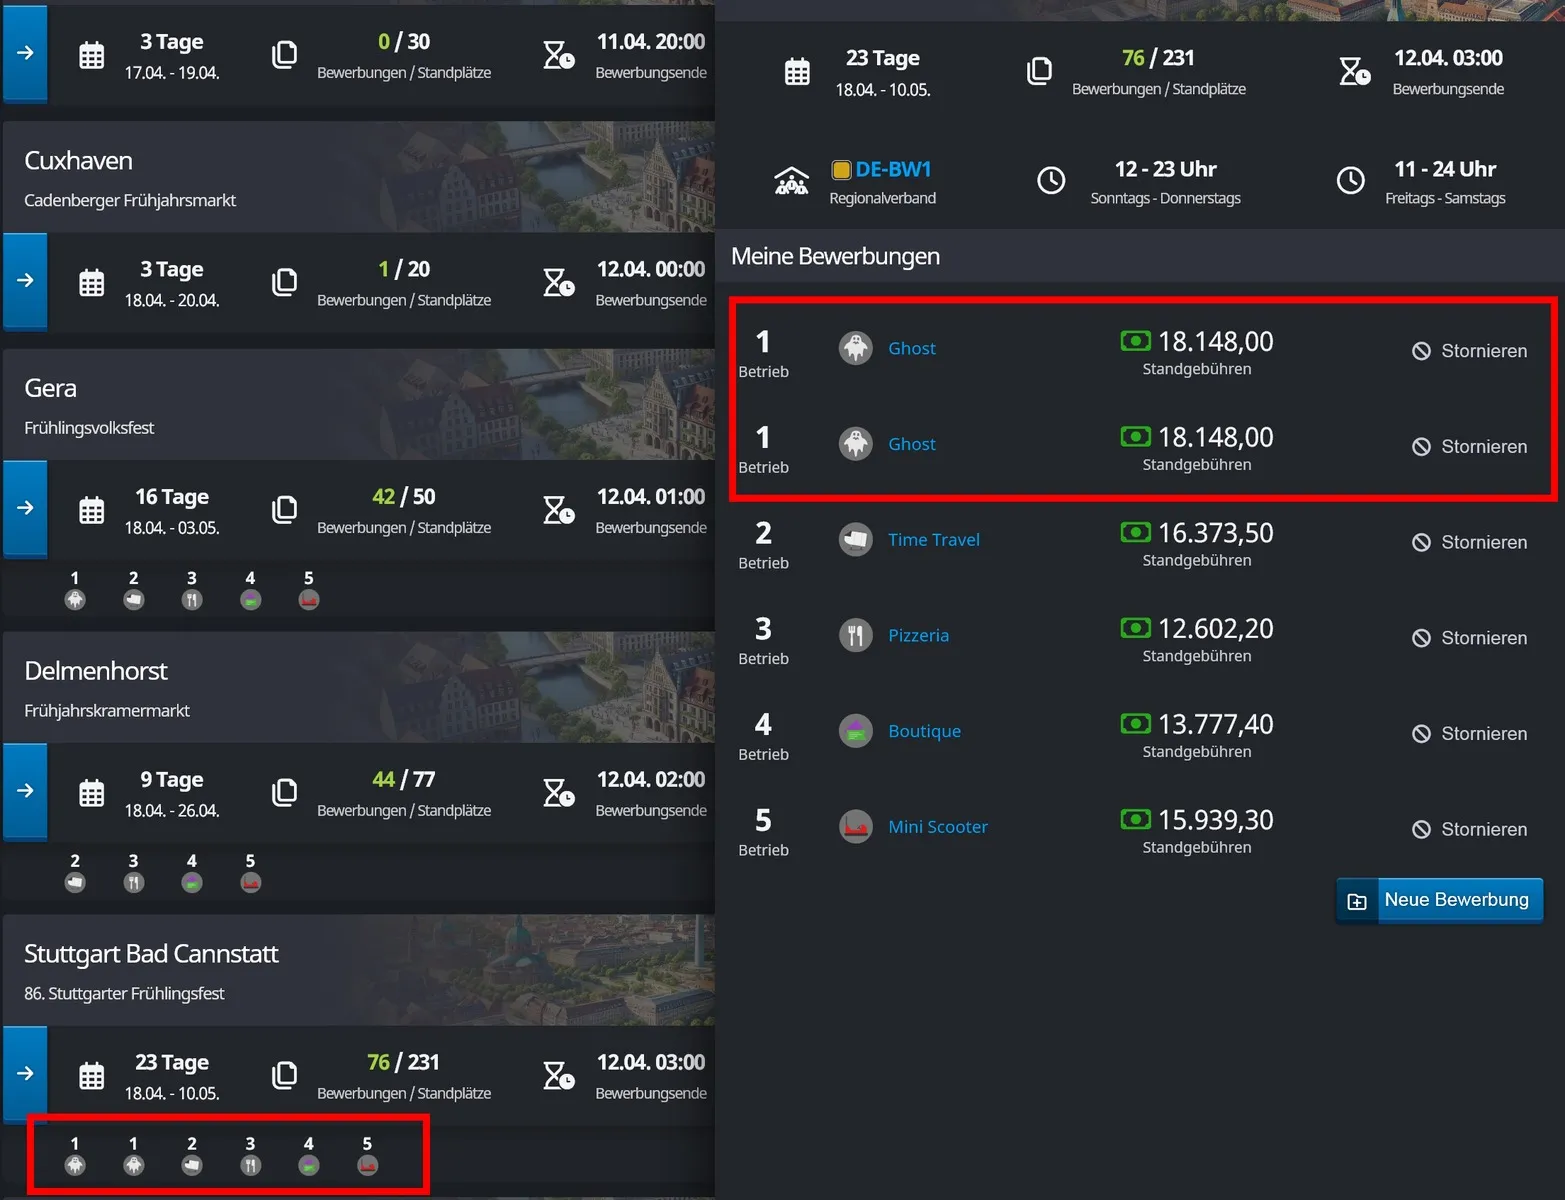
Task: Open the Boutique business link
Action: coord(924,732)
